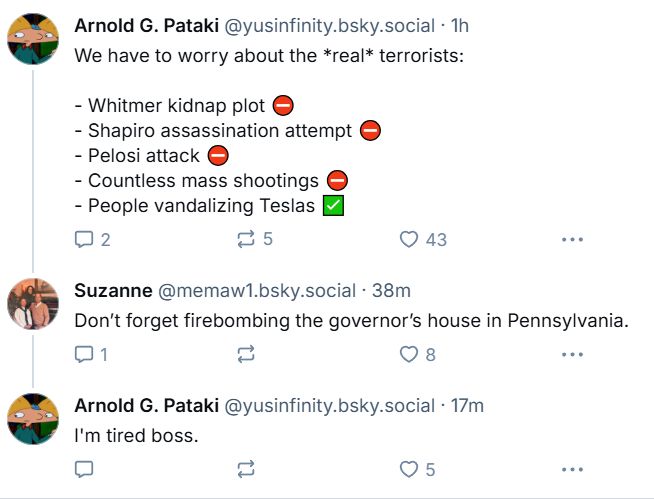Viewport: 654px width, 499px height.
Task: Open Arnold G. Pataki's avatar in top post
Action: (x=33, y=39)
